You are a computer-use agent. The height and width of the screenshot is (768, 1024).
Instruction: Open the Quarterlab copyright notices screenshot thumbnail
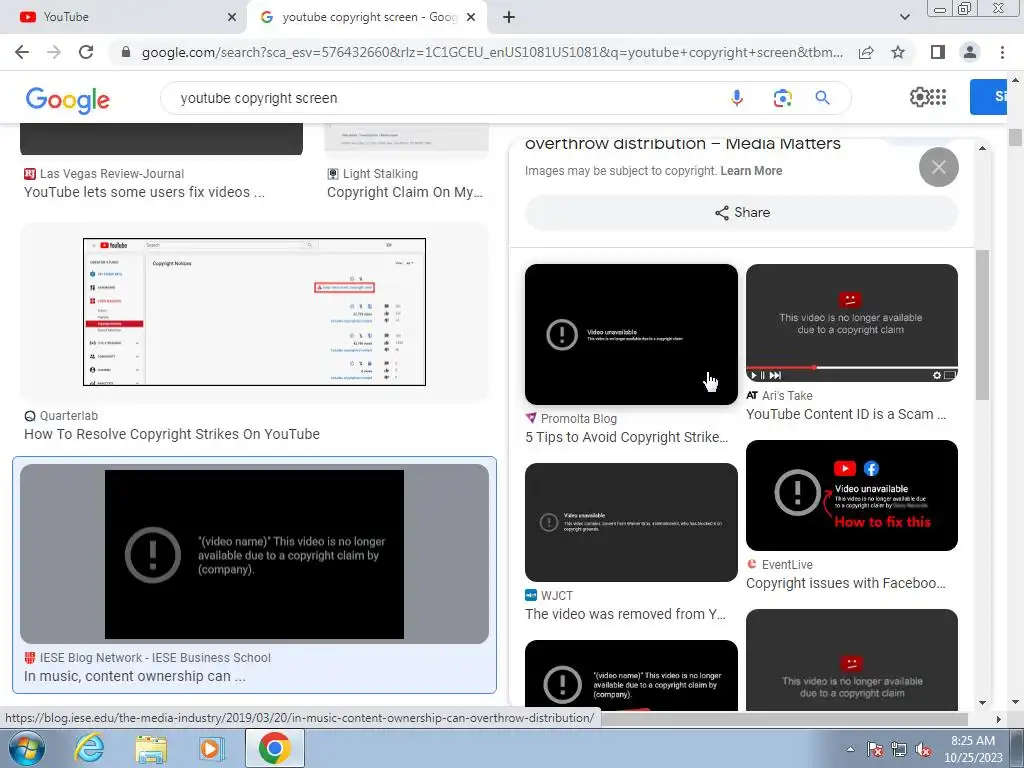point(254,312)
